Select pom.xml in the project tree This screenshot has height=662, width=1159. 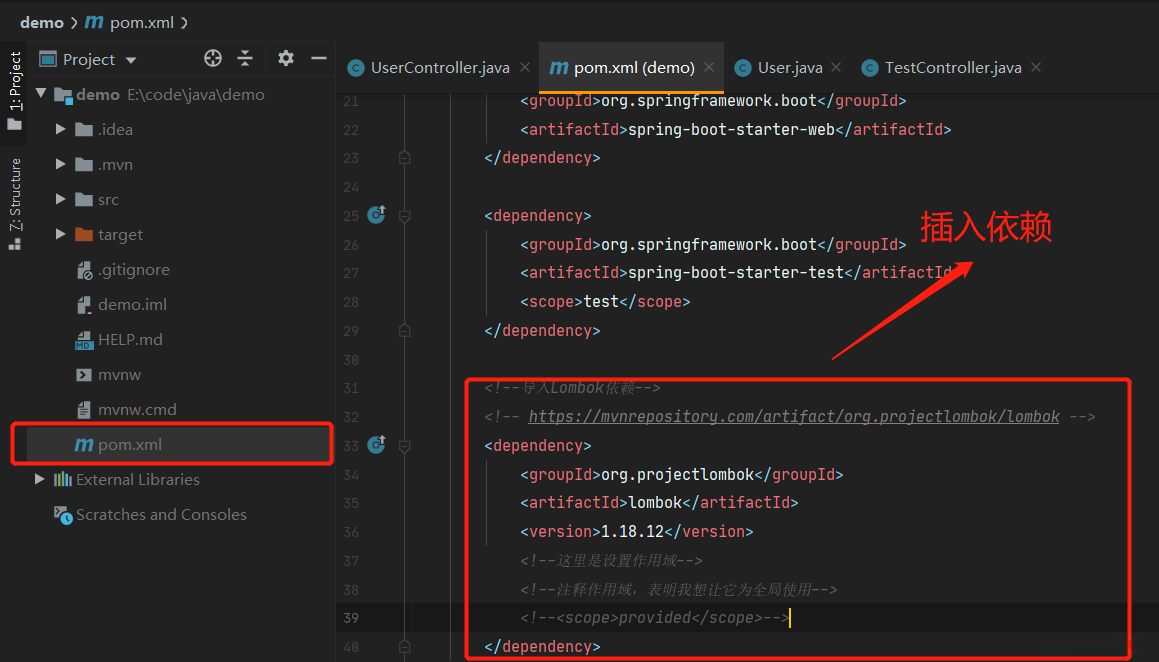tap(129, 444)
